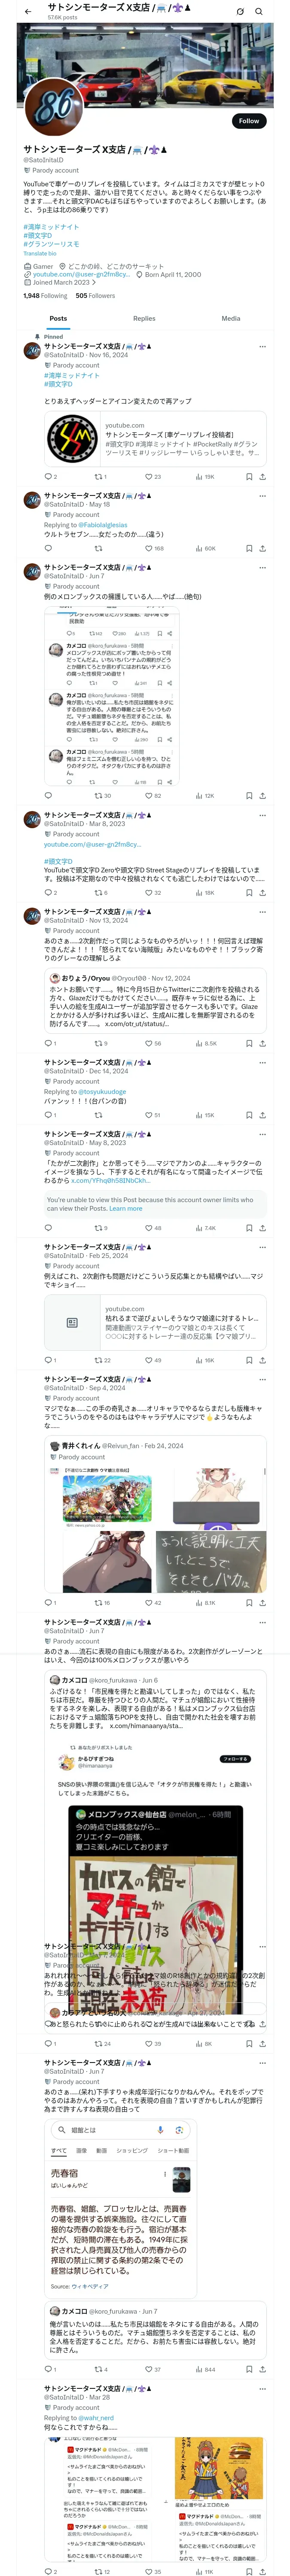Open the youtube.com link card in pinned post
The height and width of the screenshot is (2576, 290).
(156, 438)
